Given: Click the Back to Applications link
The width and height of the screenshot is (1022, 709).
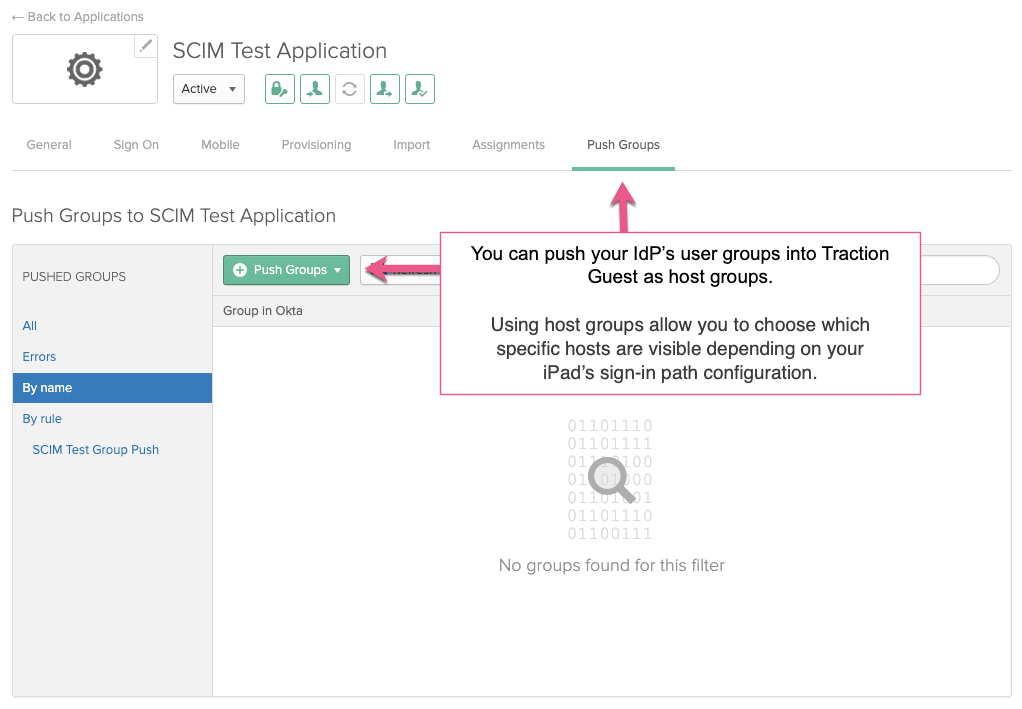Looking at the screenshot, I should [x=77, y=16].
